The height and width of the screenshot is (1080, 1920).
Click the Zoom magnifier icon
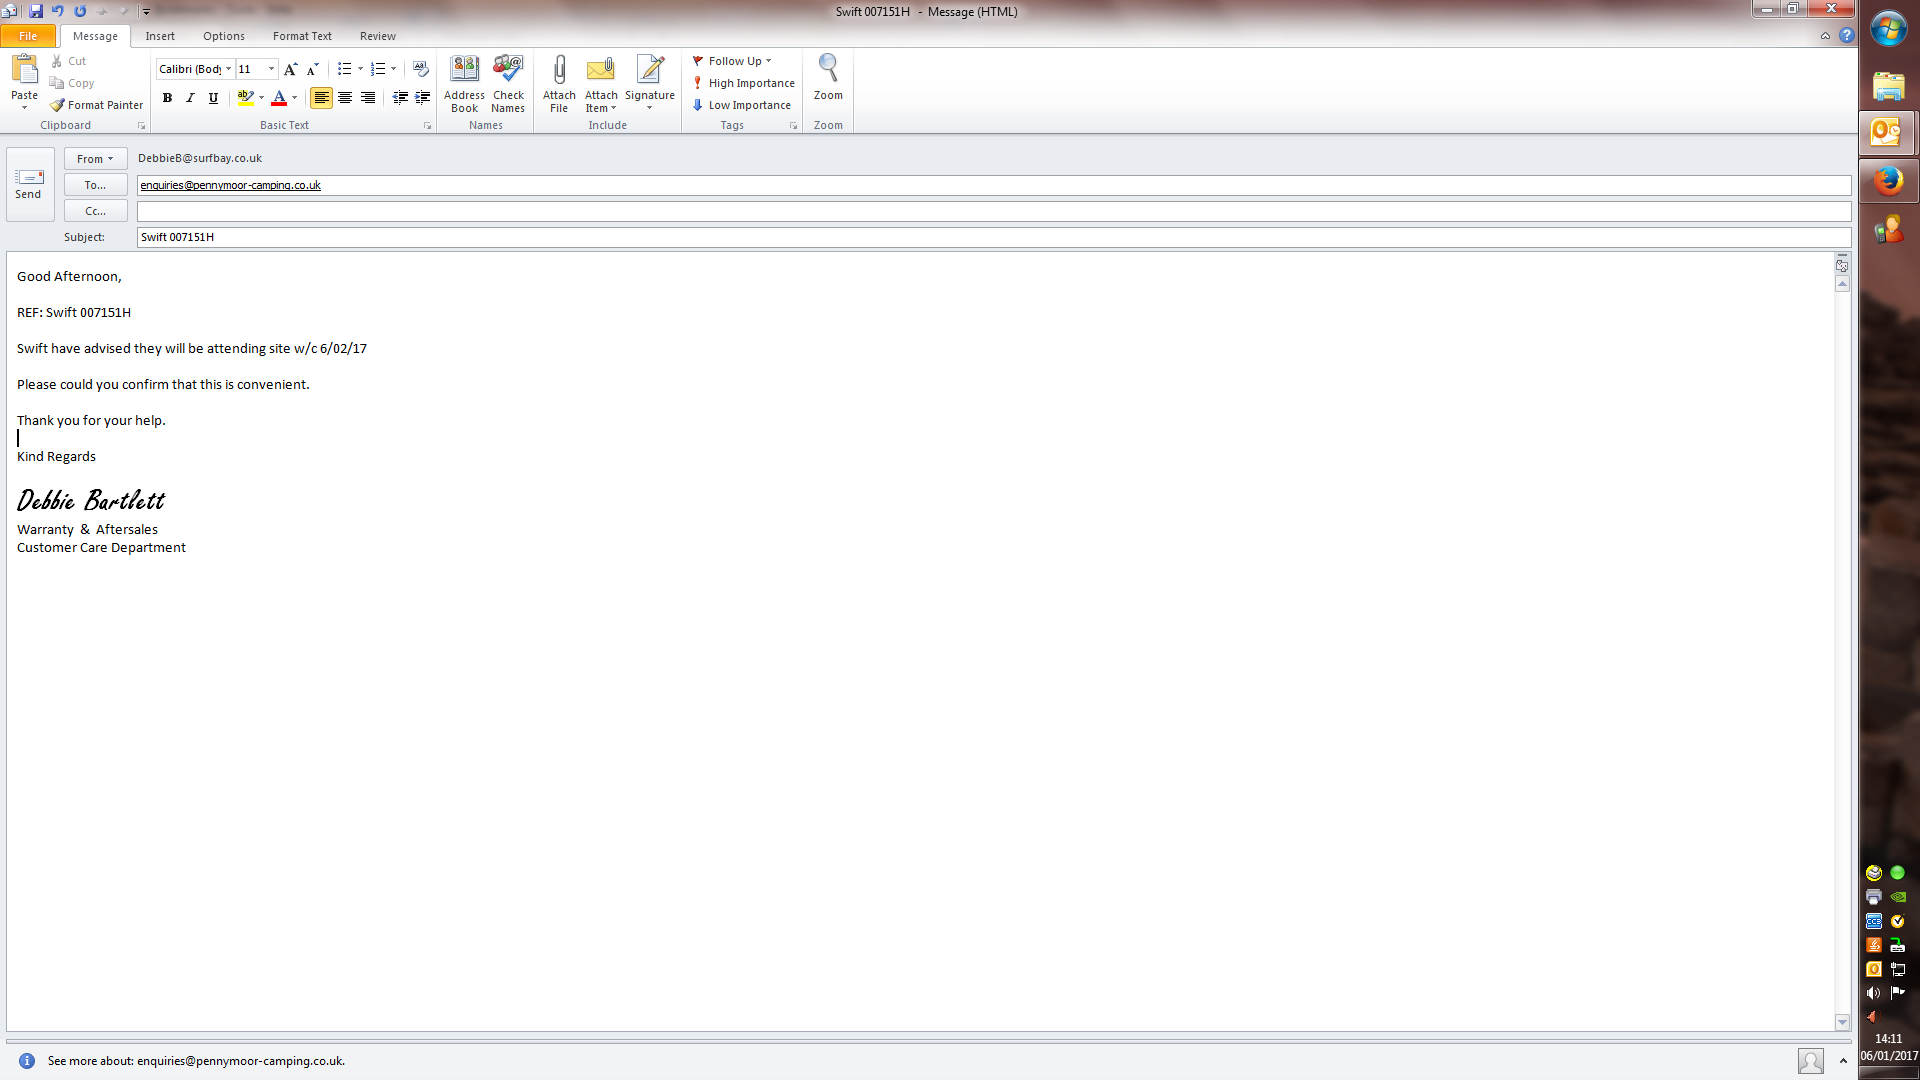[828, 78]
